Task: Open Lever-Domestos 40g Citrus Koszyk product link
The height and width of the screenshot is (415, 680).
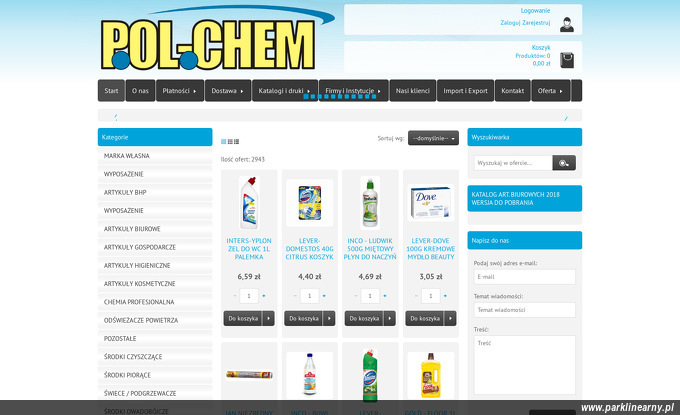Action: (310, 249)
